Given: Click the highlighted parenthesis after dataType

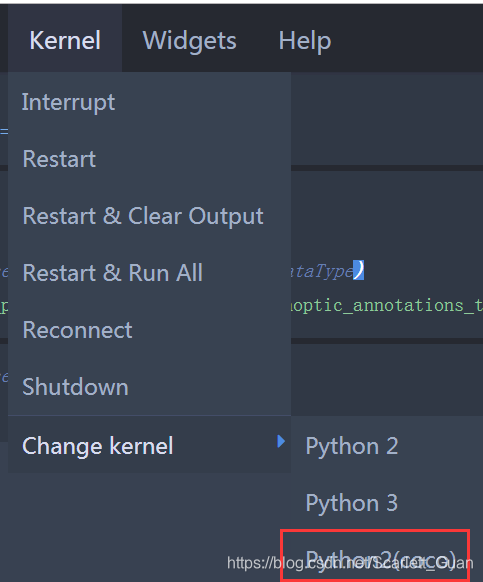Looking at the screenshot, I should (x=358, y=270).
